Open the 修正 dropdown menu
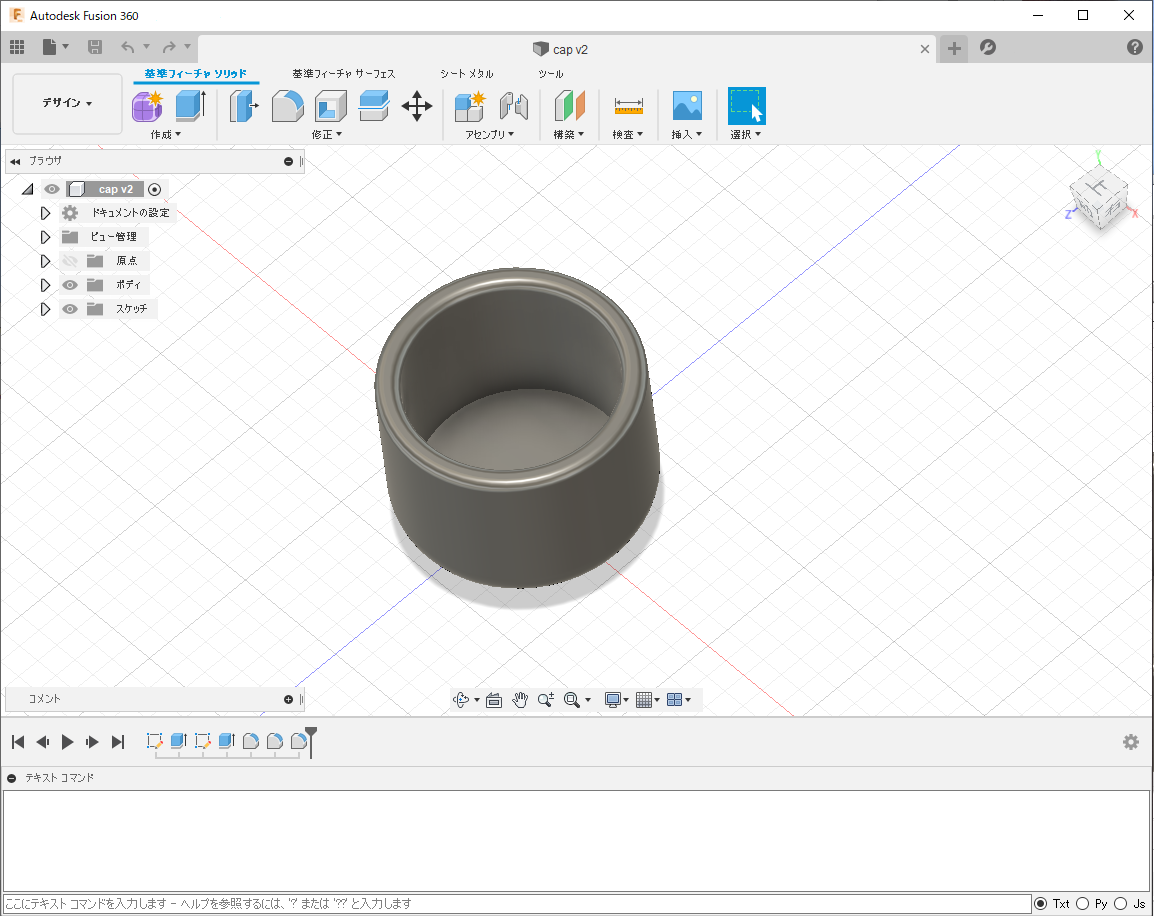 [x=326, y=134]
